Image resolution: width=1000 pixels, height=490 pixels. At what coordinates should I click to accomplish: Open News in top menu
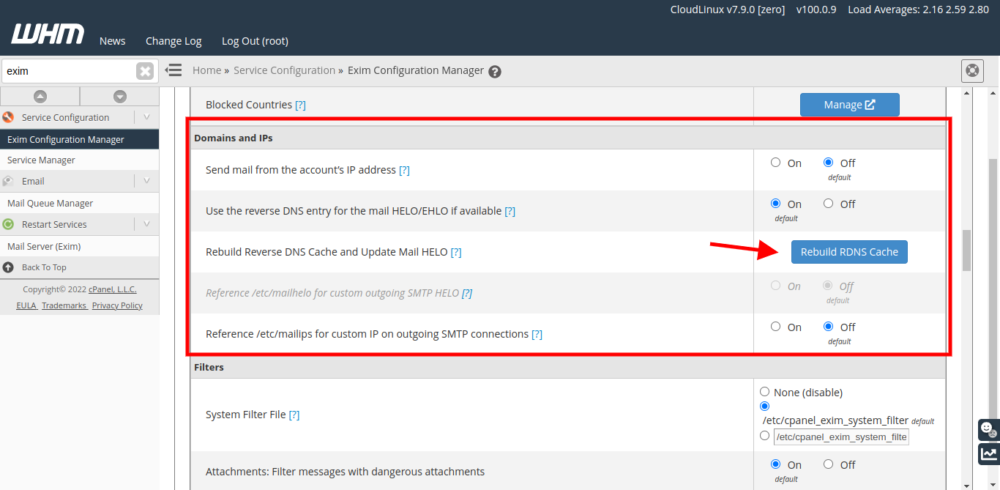click(x=112, y=41)
